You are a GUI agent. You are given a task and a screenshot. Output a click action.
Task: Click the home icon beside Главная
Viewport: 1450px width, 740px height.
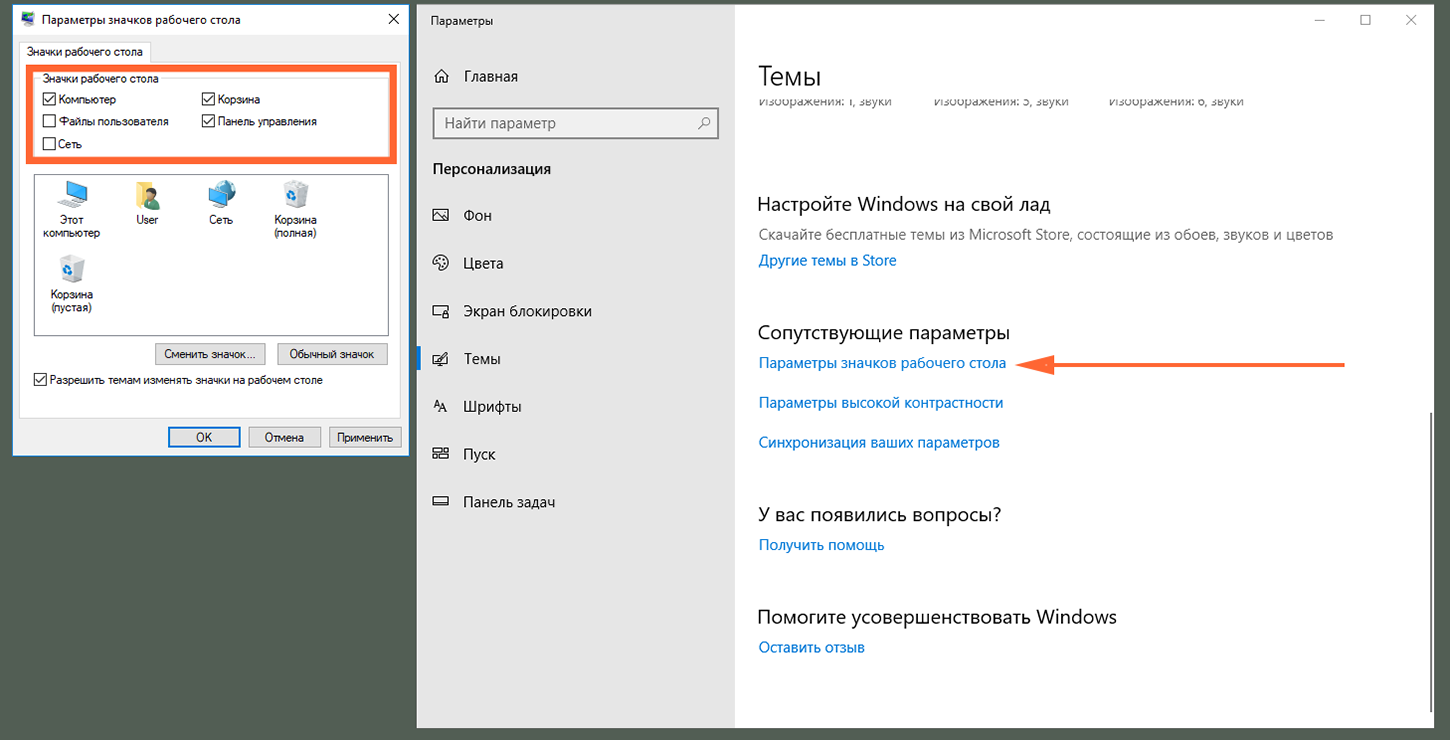pyautogui.click(x=441, y=77)
